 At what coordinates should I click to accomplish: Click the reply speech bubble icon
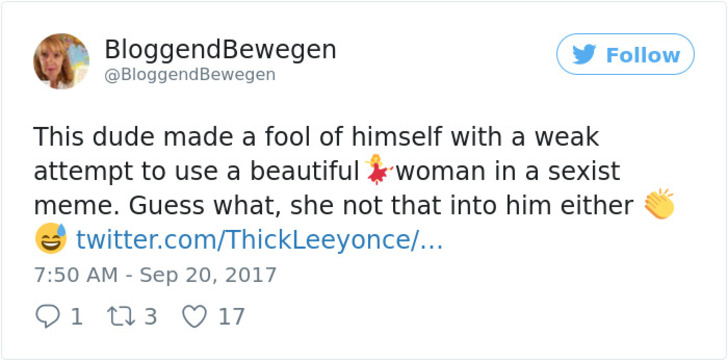(x=48, y=317)
